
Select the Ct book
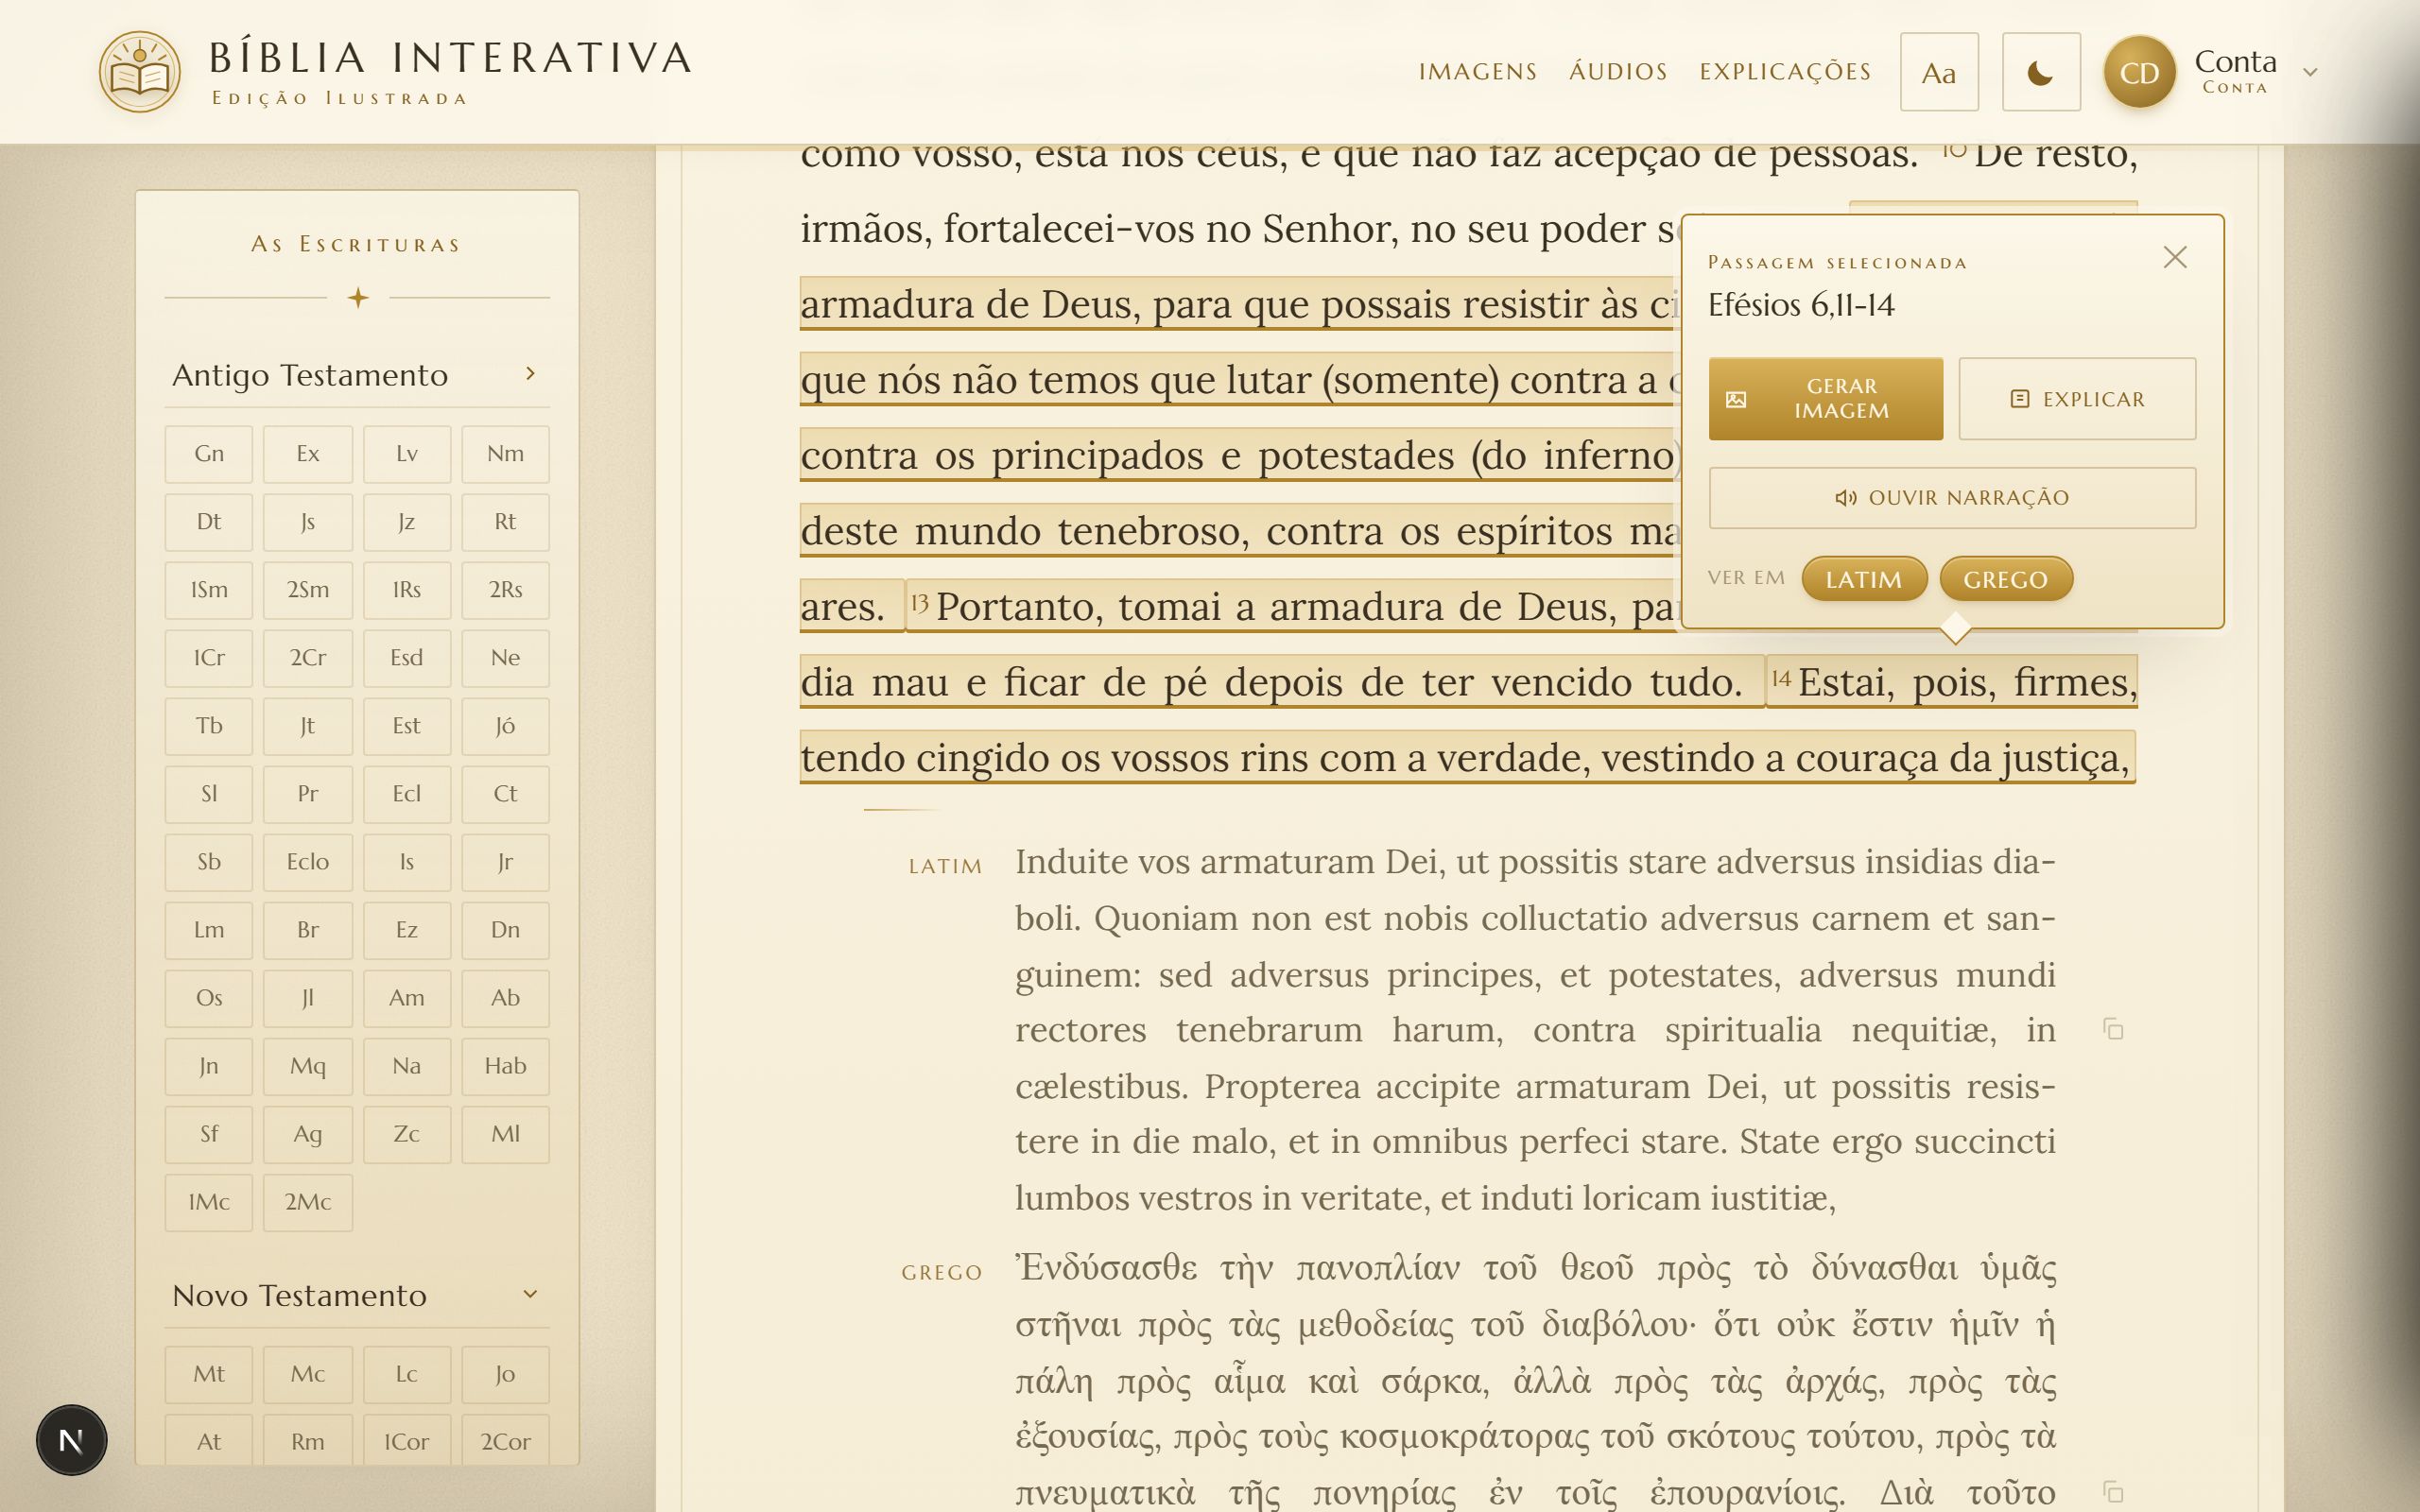[506, 794]
